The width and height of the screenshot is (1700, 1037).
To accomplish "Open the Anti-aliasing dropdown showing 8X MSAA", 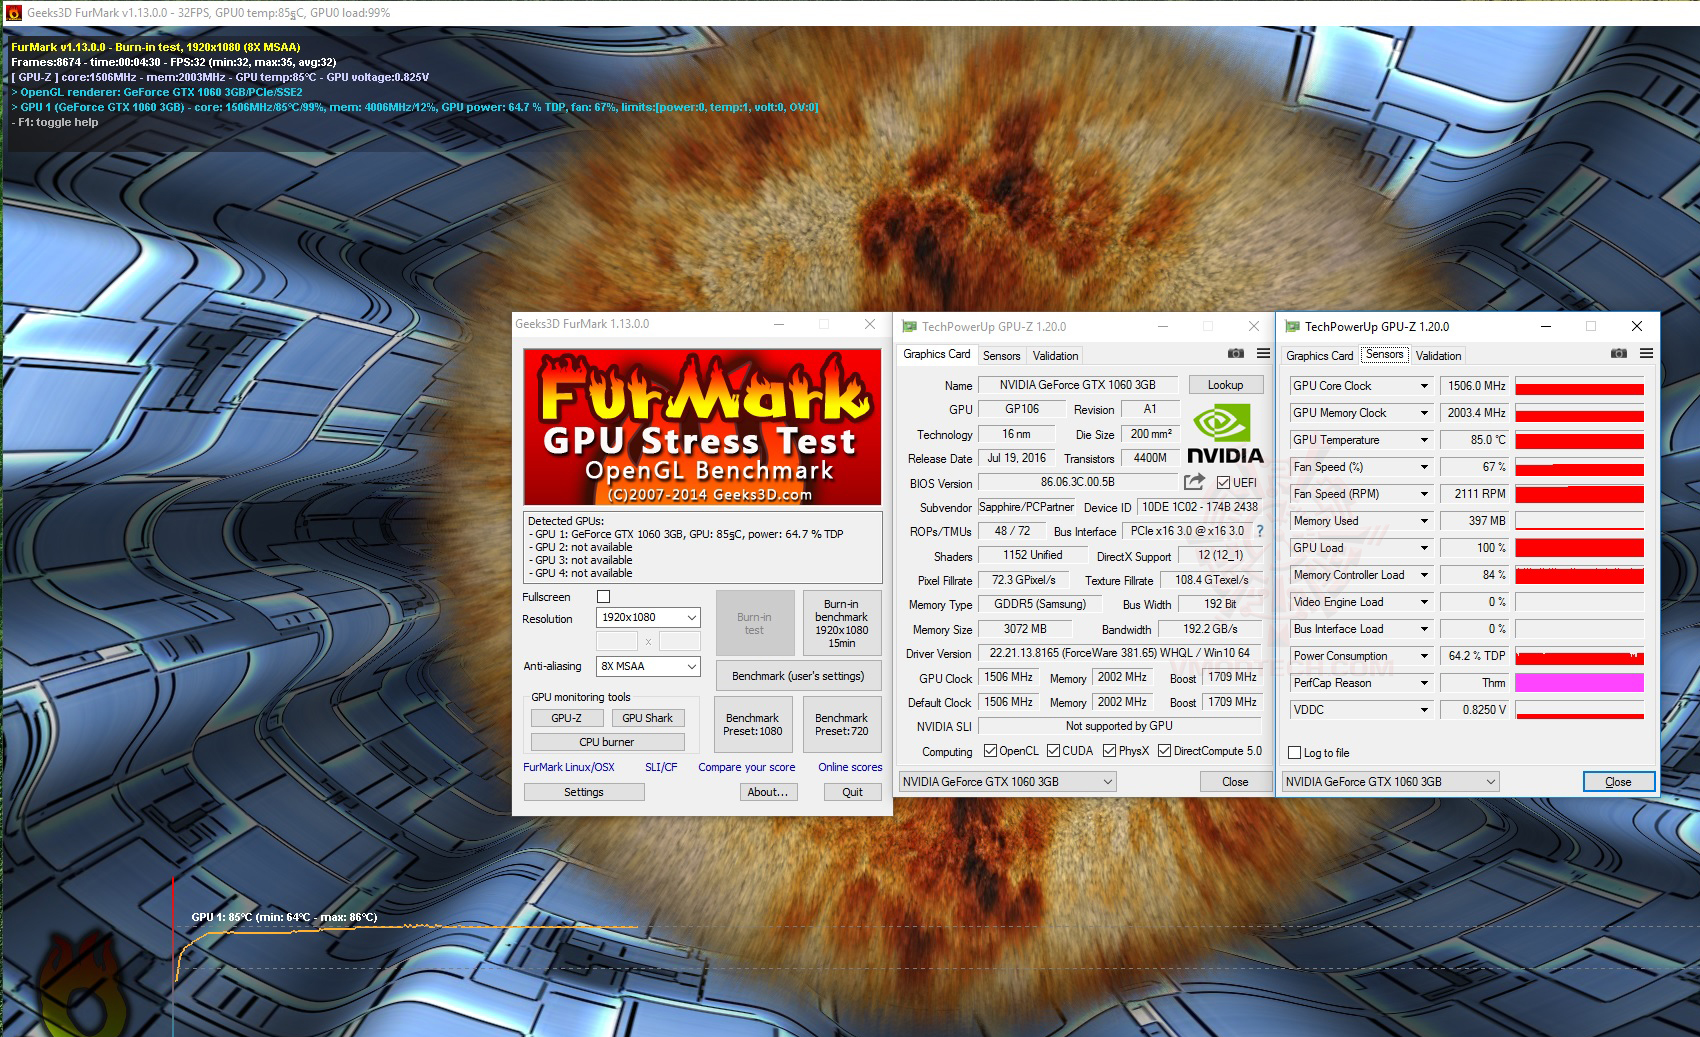I will click(648, 666).
